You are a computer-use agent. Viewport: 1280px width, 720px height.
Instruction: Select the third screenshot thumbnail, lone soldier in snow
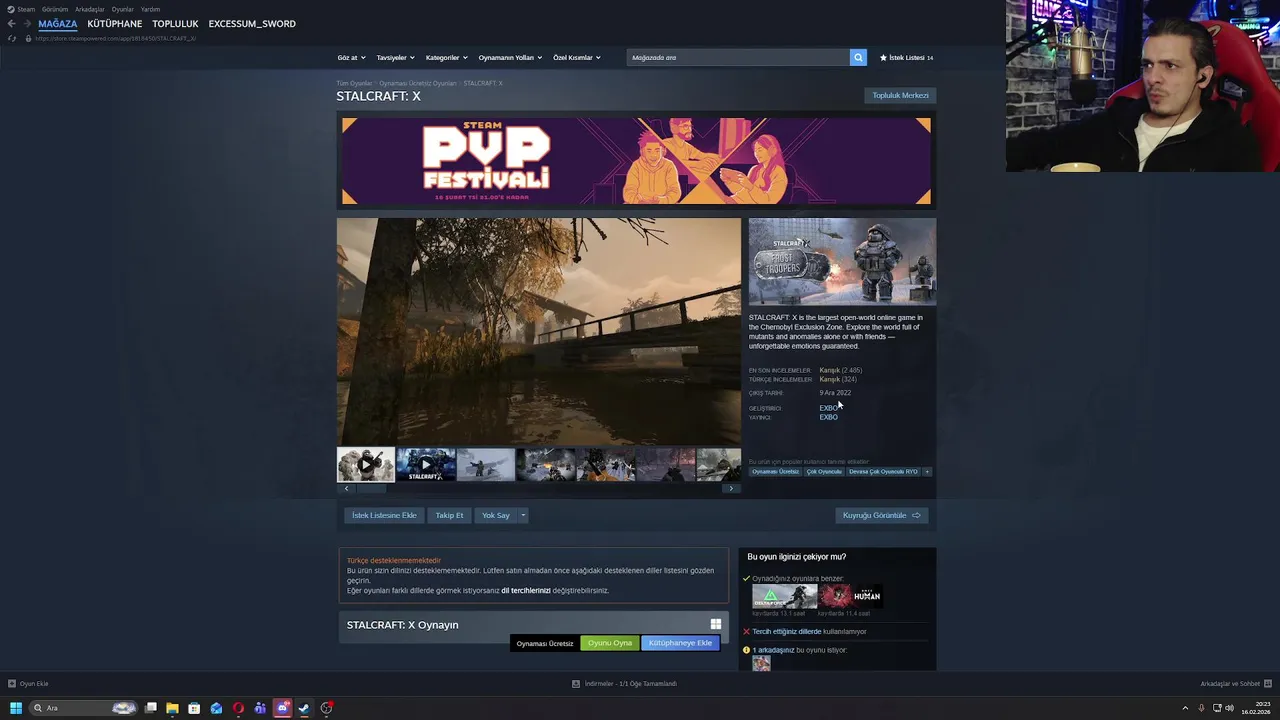[x=486, y=464]
